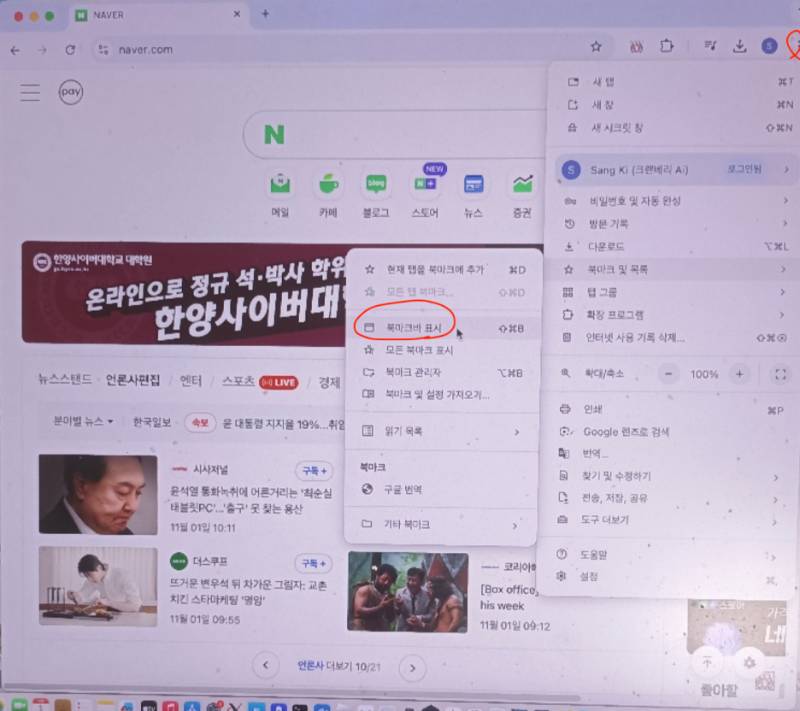The width and height of the screenshot is (800, 711).
Task: Open the Naver Blog (블로그) icon
Action: pyautogui.click(x=376, y=186)
